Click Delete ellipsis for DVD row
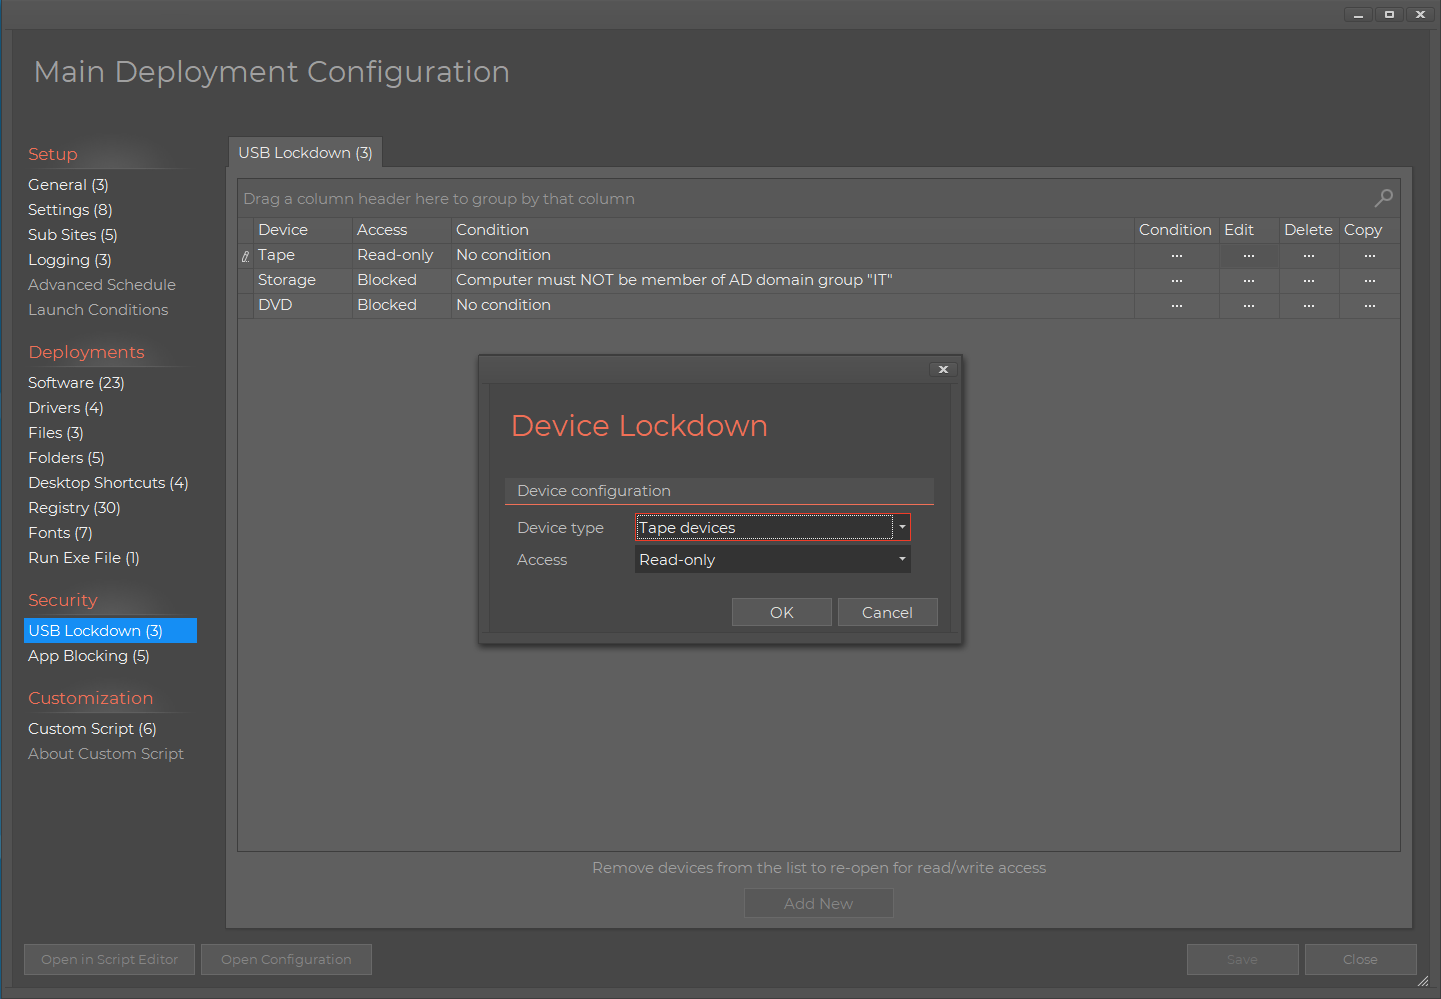Image resolution: width=1441 pixels, height=999 pixels. (1309, 305)
